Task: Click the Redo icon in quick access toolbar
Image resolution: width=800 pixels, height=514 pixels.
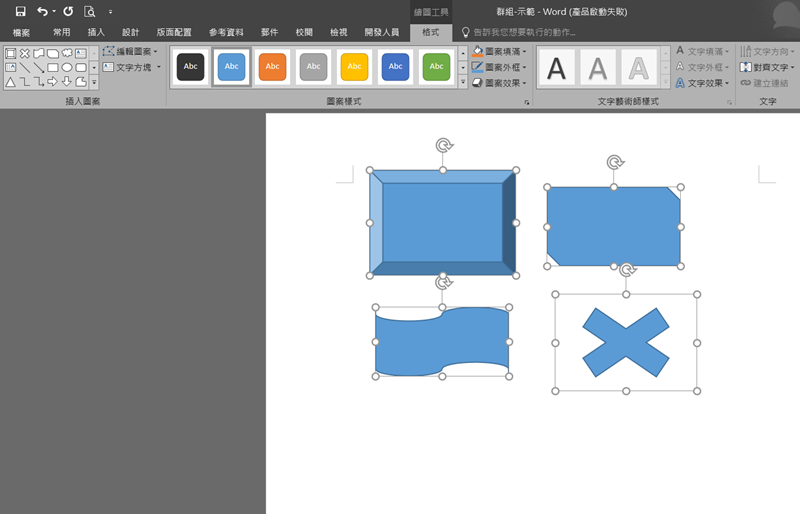Action: [68, 11]
